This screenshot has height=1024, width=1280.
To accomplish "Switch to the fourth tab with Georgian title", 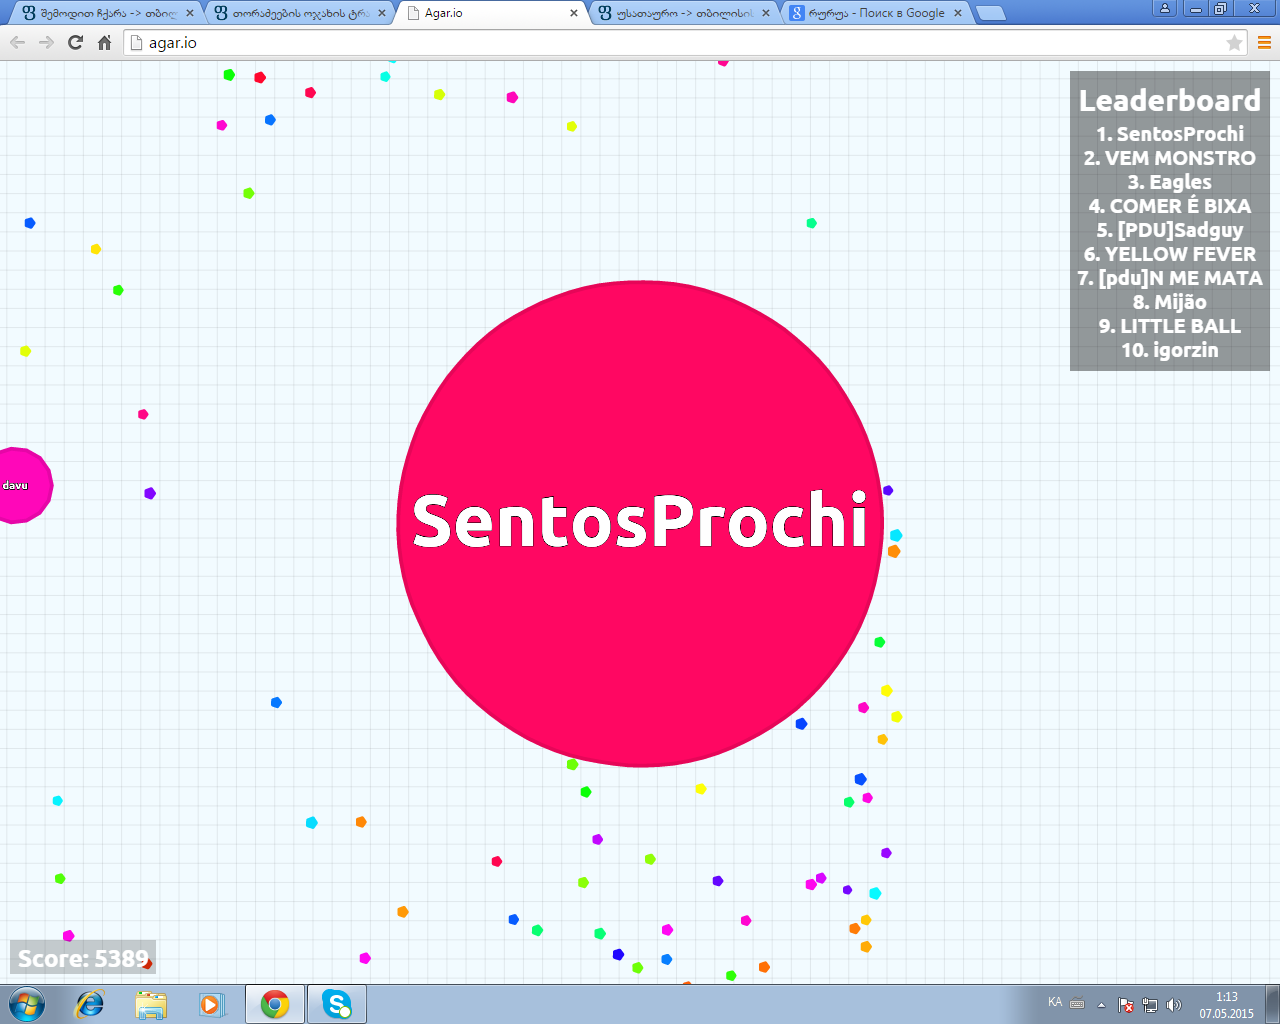I will pos(684,13).
